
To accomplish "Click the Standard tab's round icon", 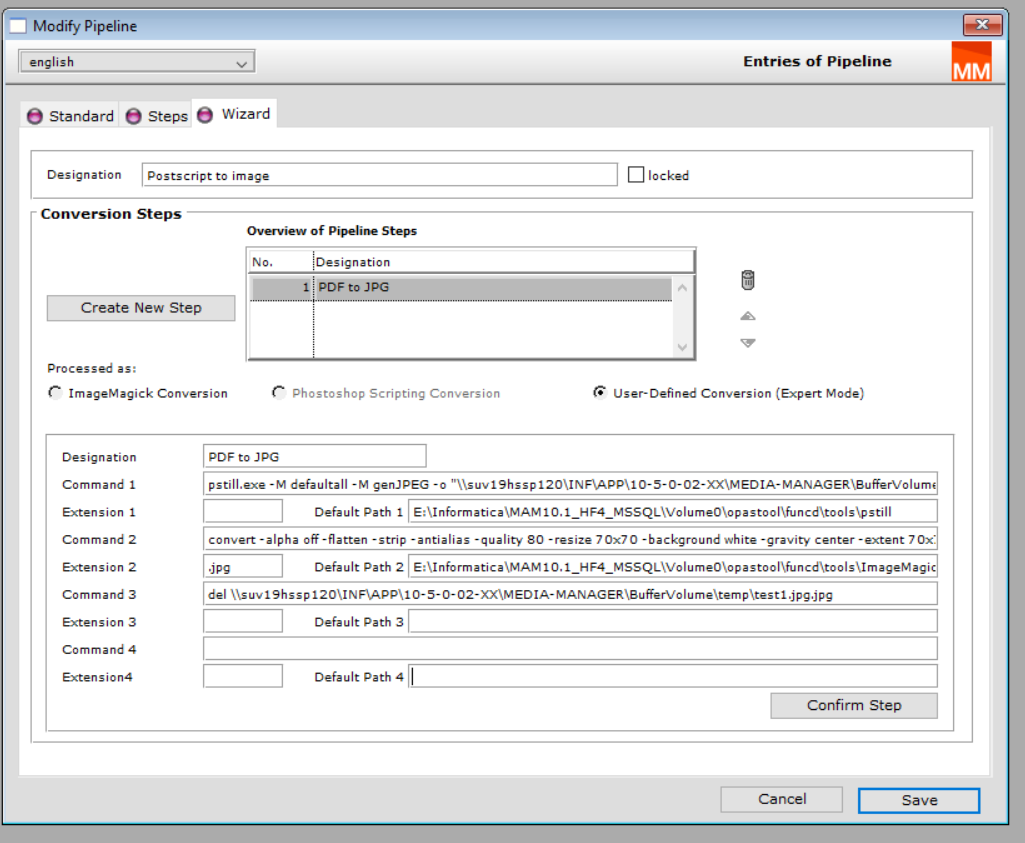I will coord(35,116).
